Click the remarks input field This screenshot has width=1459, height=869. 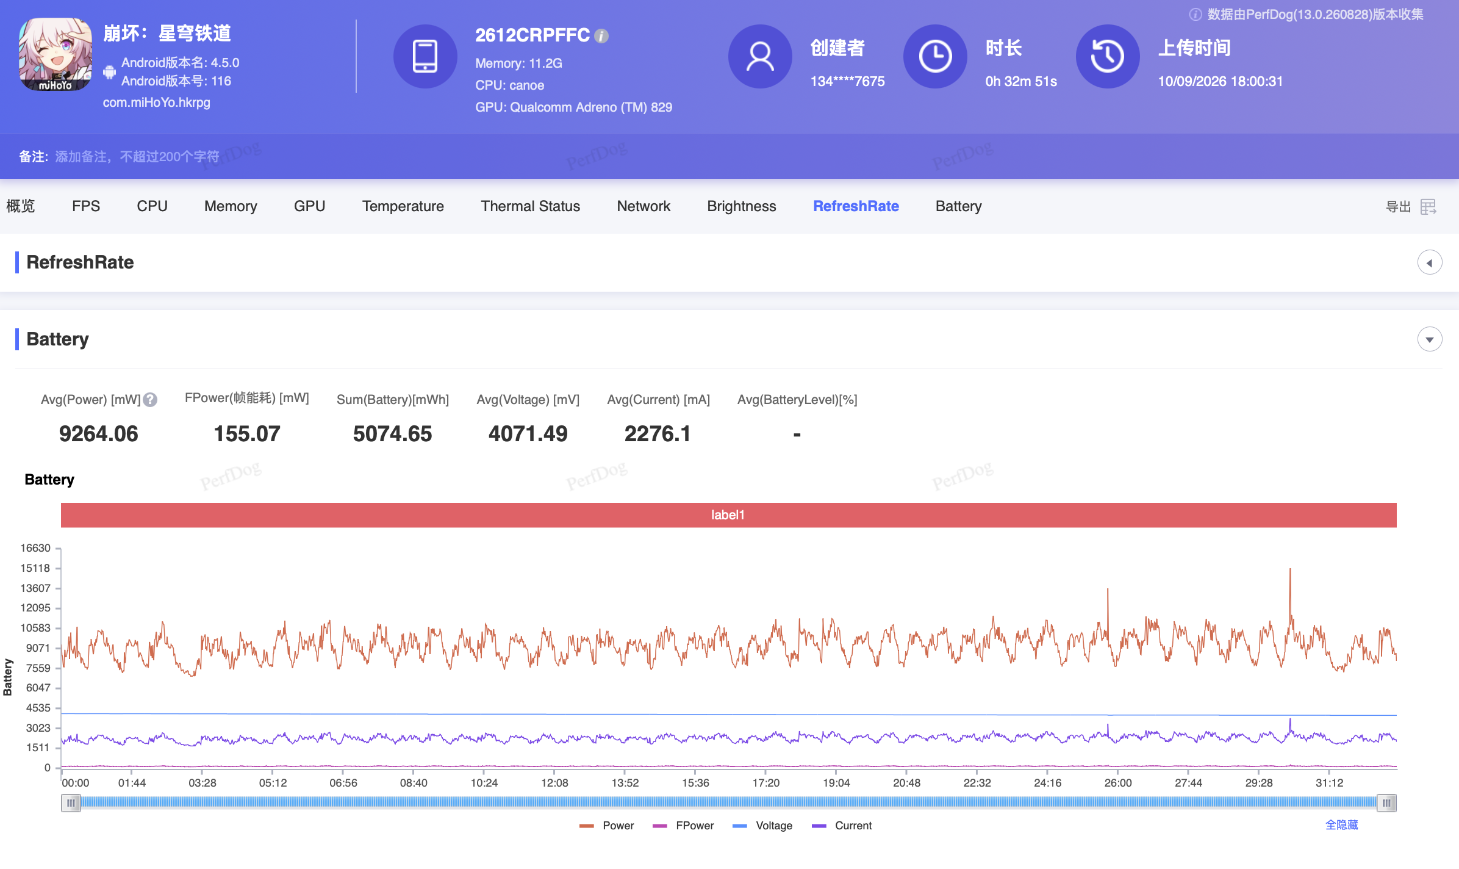(137, 157)
